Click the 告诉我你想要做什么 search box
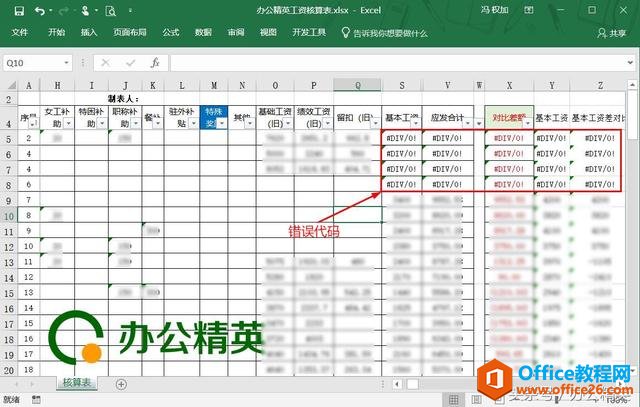 pos(384,33)
